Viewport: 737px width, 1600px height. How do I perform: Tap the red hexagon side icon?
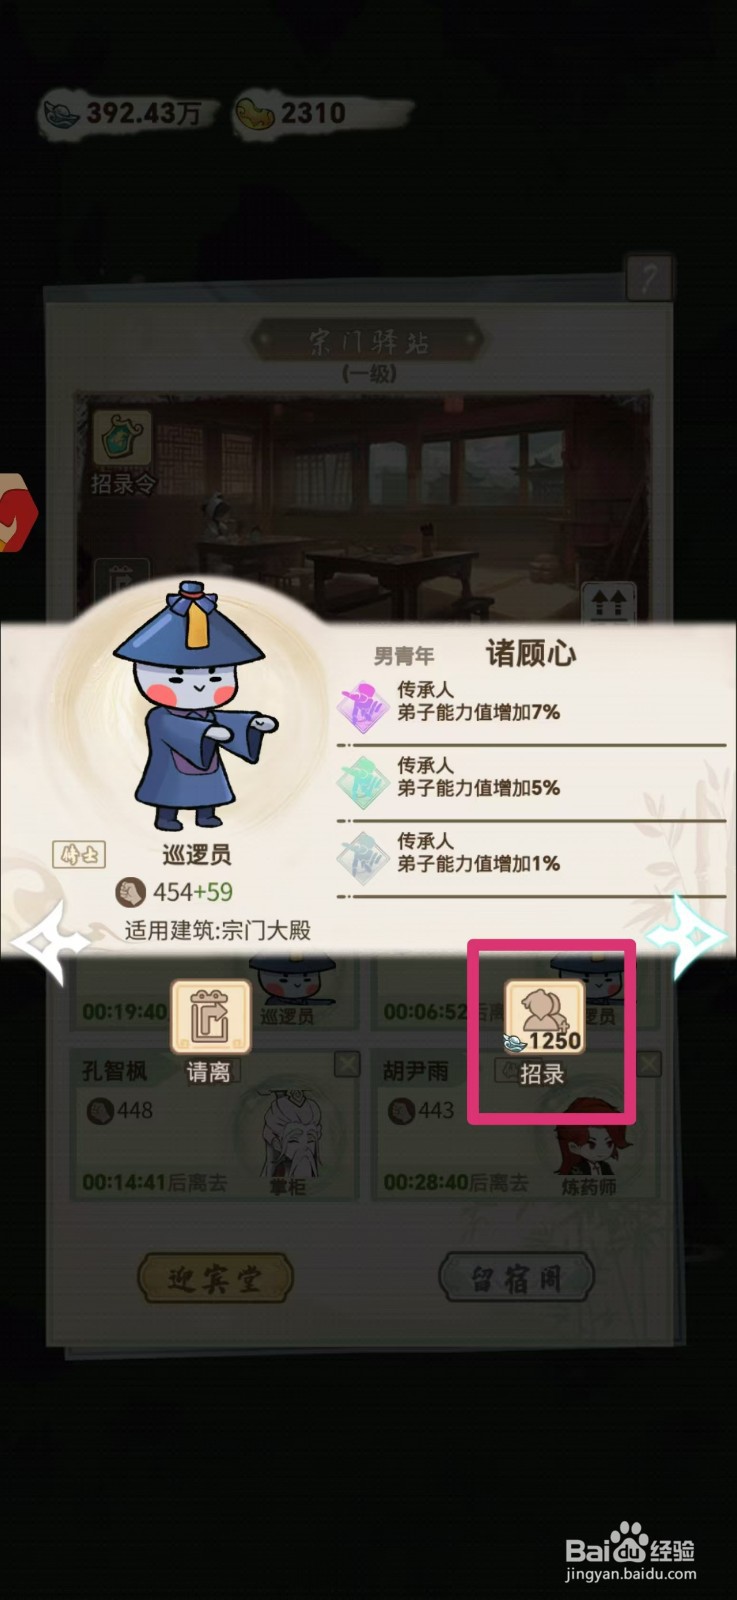[x=17, y=512]
